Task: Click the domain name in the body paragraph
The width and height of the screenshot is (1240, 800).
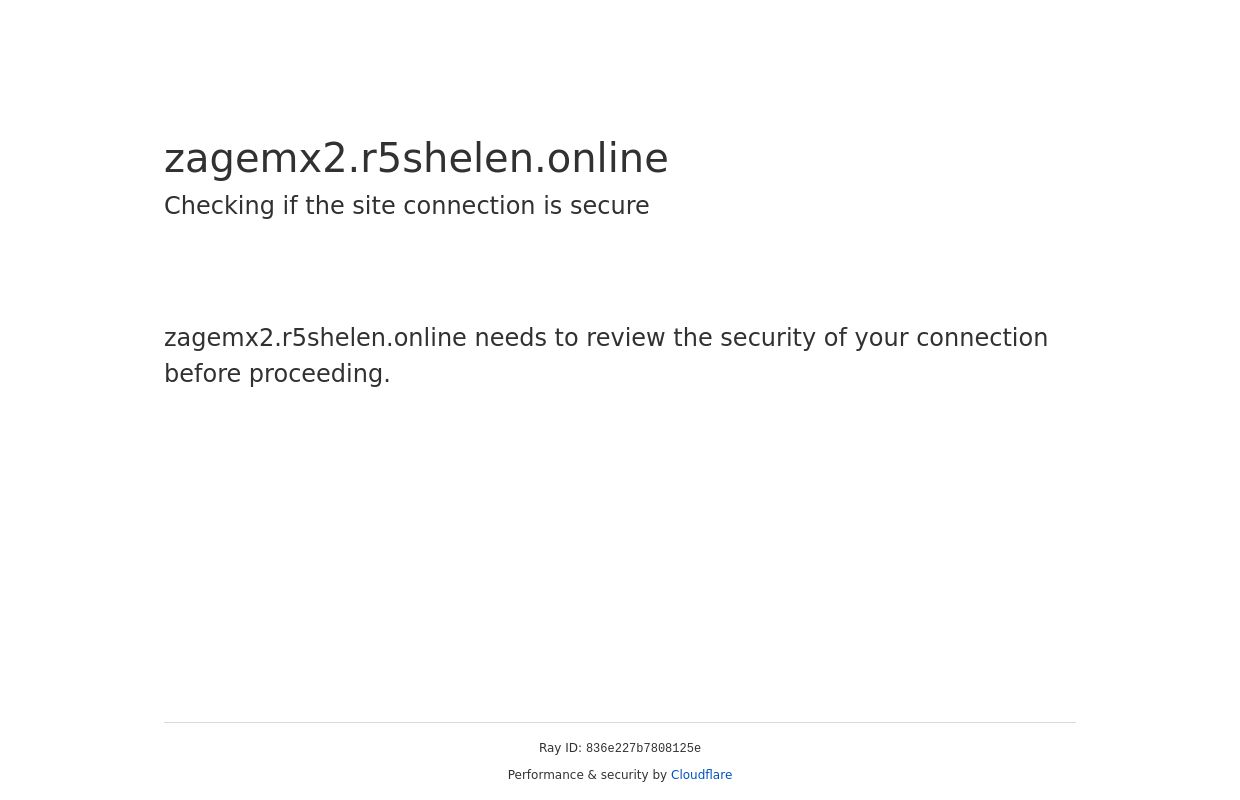Action: coord(315,338)
